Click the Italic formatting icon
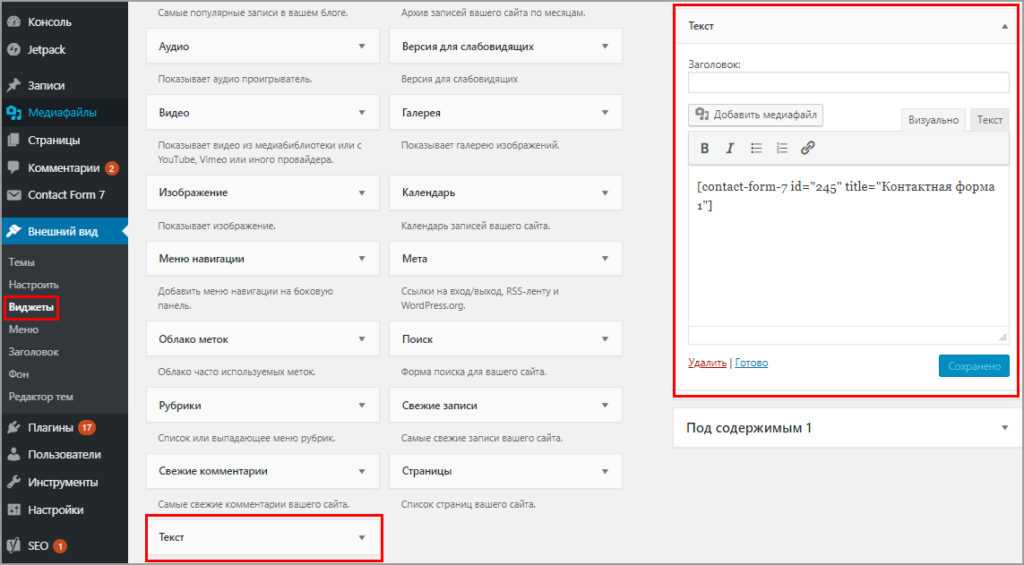The height and width of the screenshot is (565, 1024). 730,148
